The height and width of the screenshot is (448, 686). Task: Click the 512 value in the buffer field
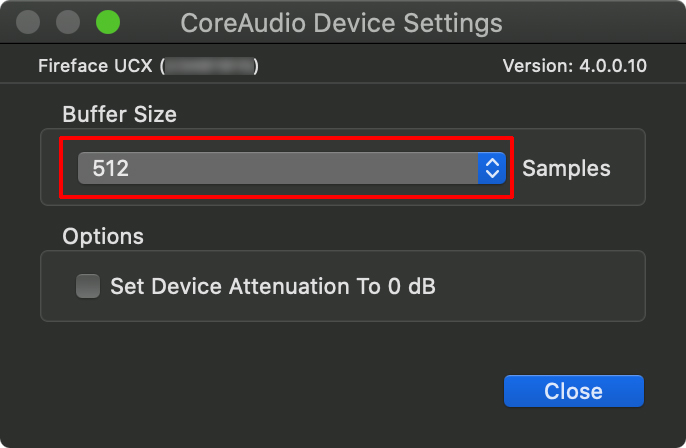click(111, 168)
